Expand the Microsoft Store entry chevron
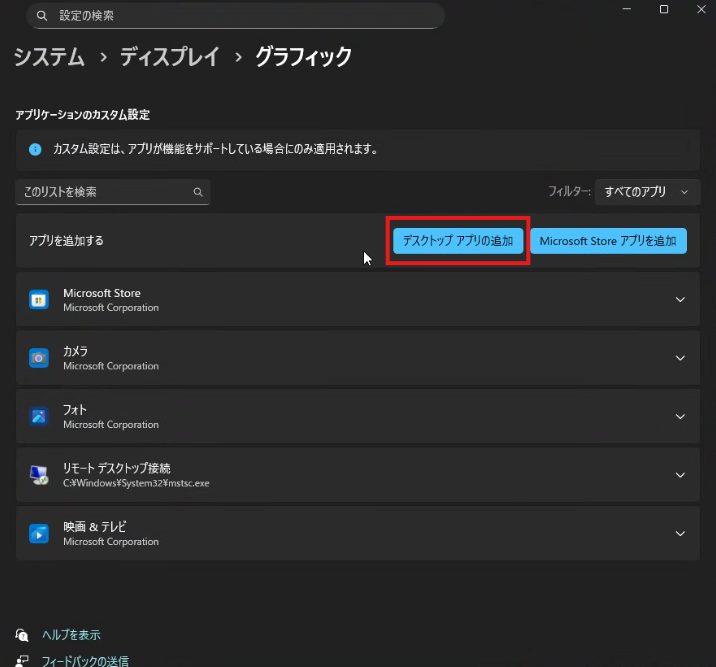The width and height of the screenshot is (716, 667). click(x=680, y=300)
